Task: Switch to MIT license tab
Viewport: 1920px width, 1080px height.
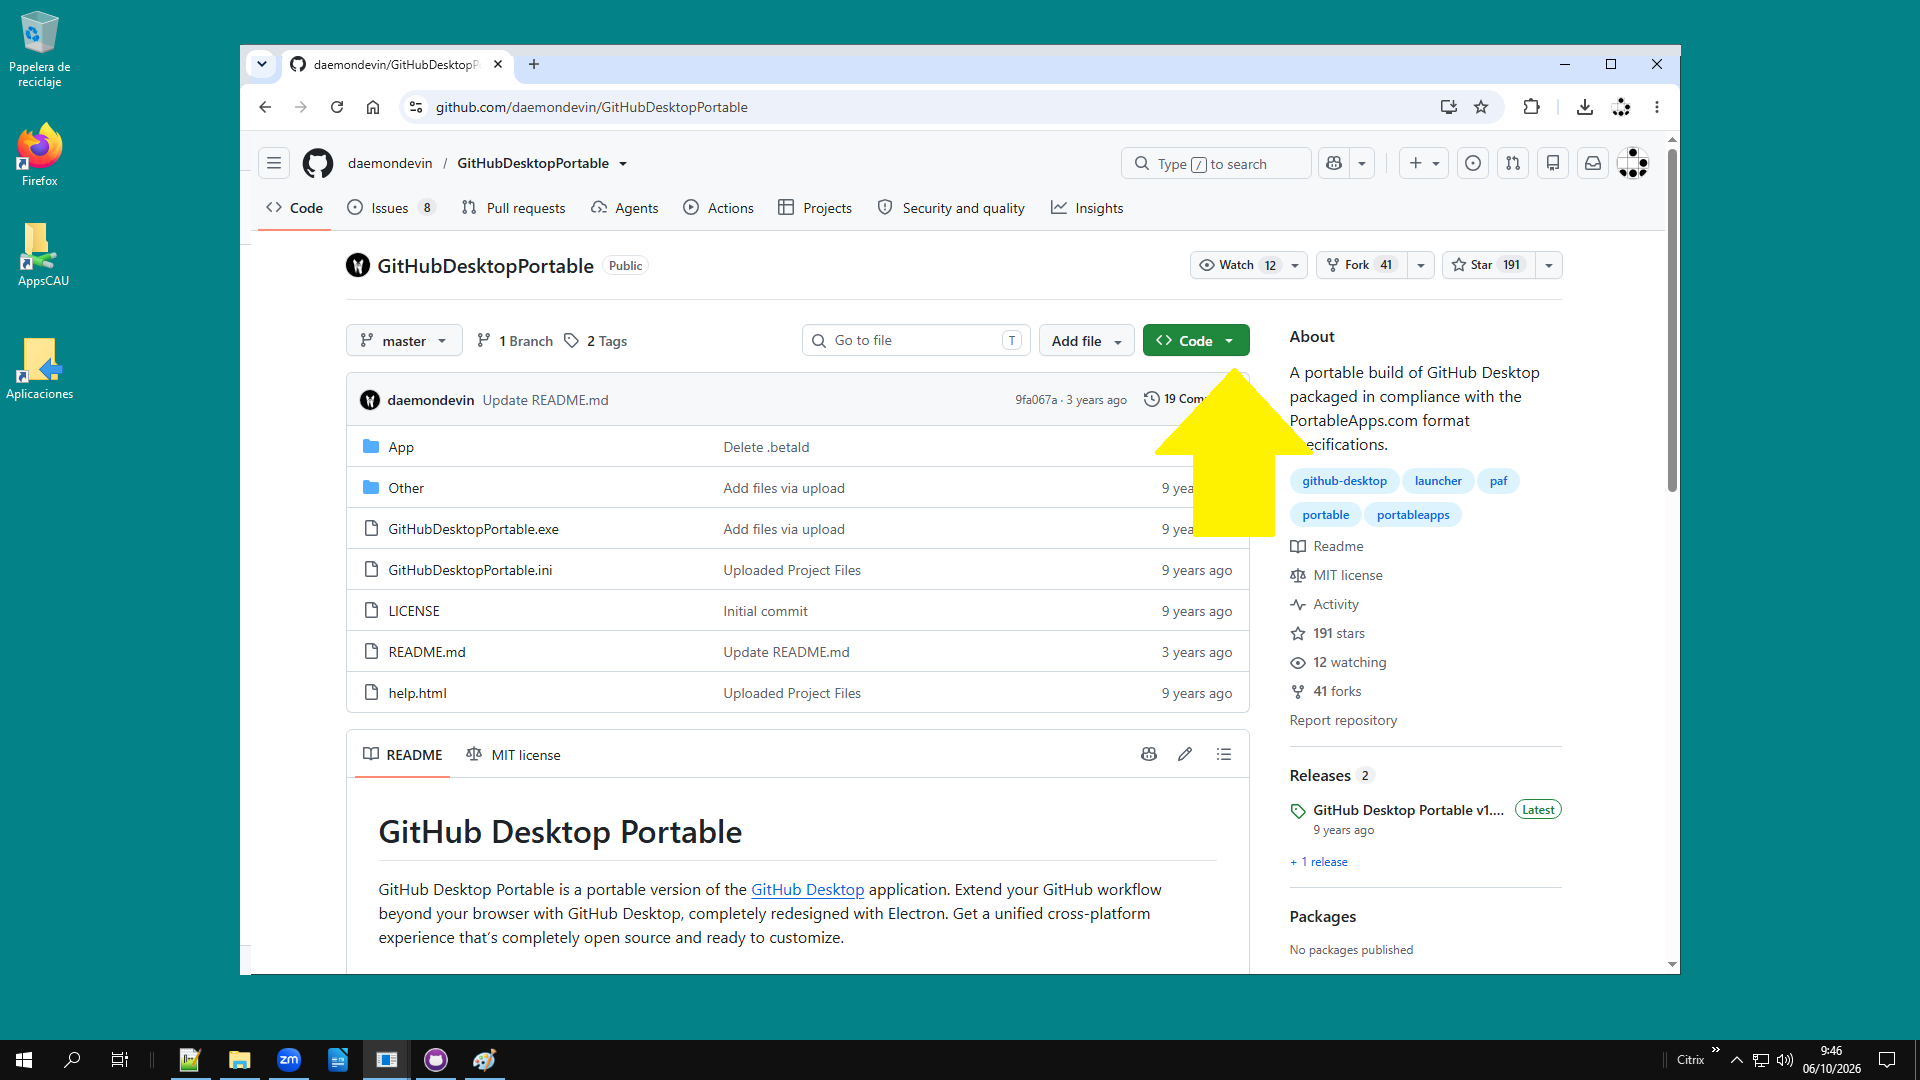Action: [x=514, y=755]
